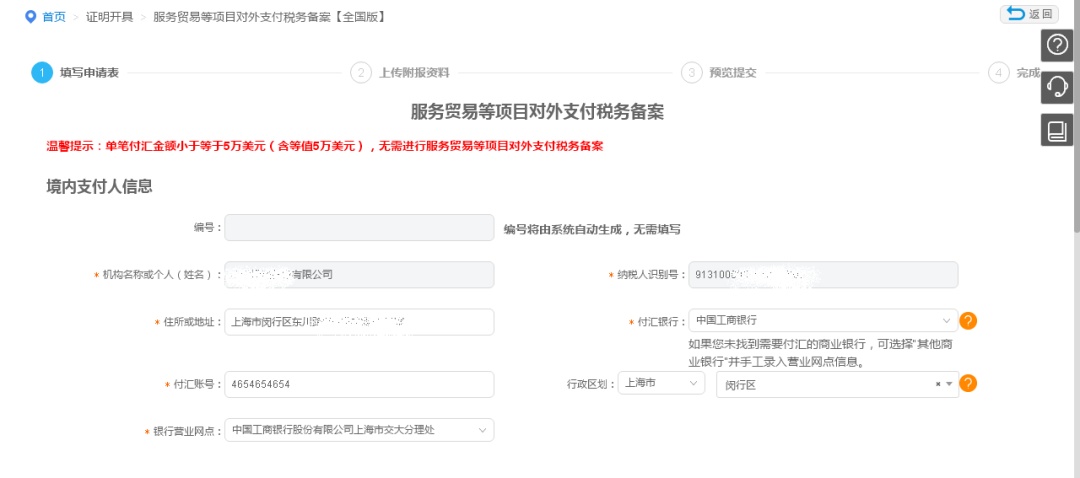Open the customer service headset icon
The image size is (1080, 478).
pos(1057,87)
